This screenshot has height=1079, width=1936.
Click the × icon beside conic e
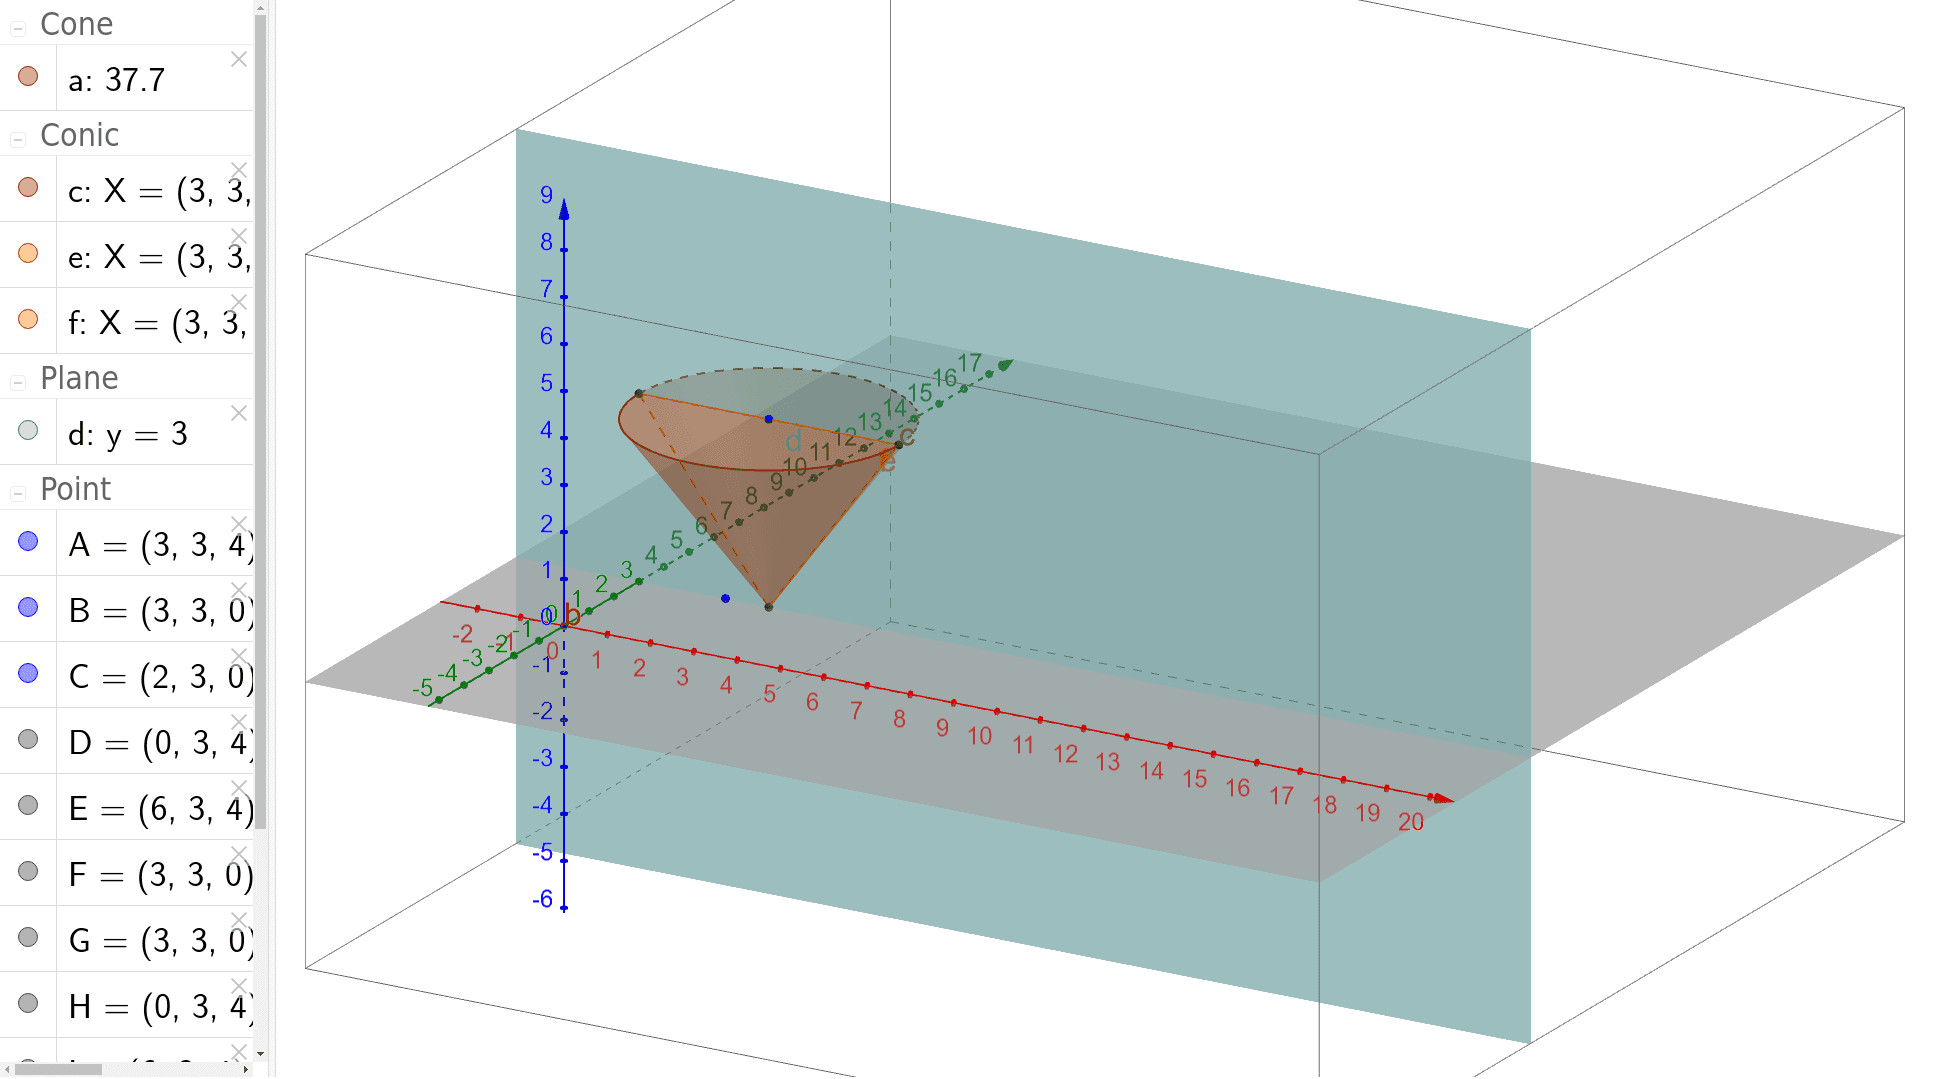point(239,237)
